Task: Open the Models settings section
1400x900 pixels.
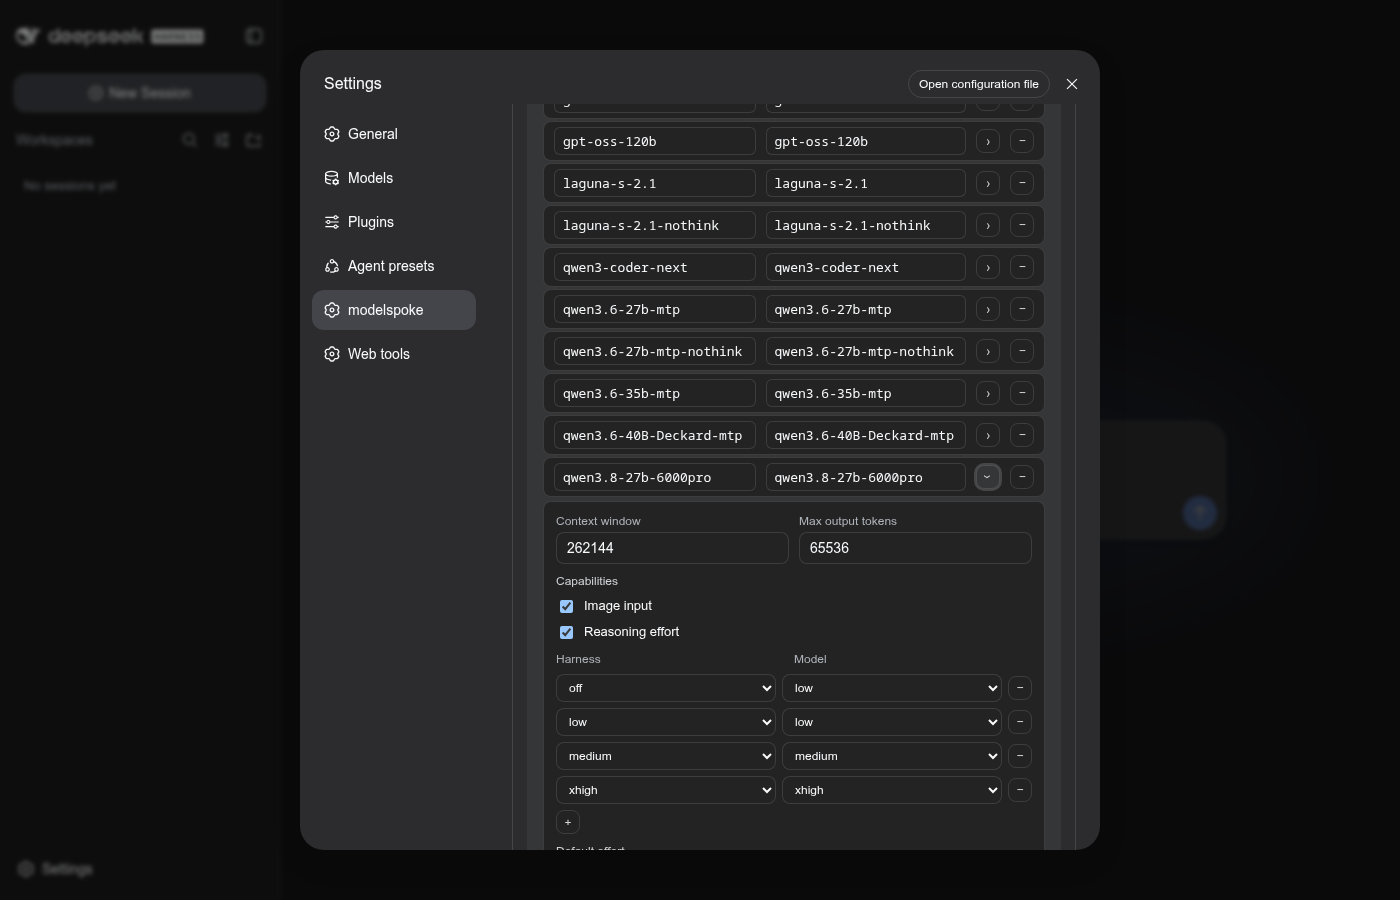Action: (394, 178)
